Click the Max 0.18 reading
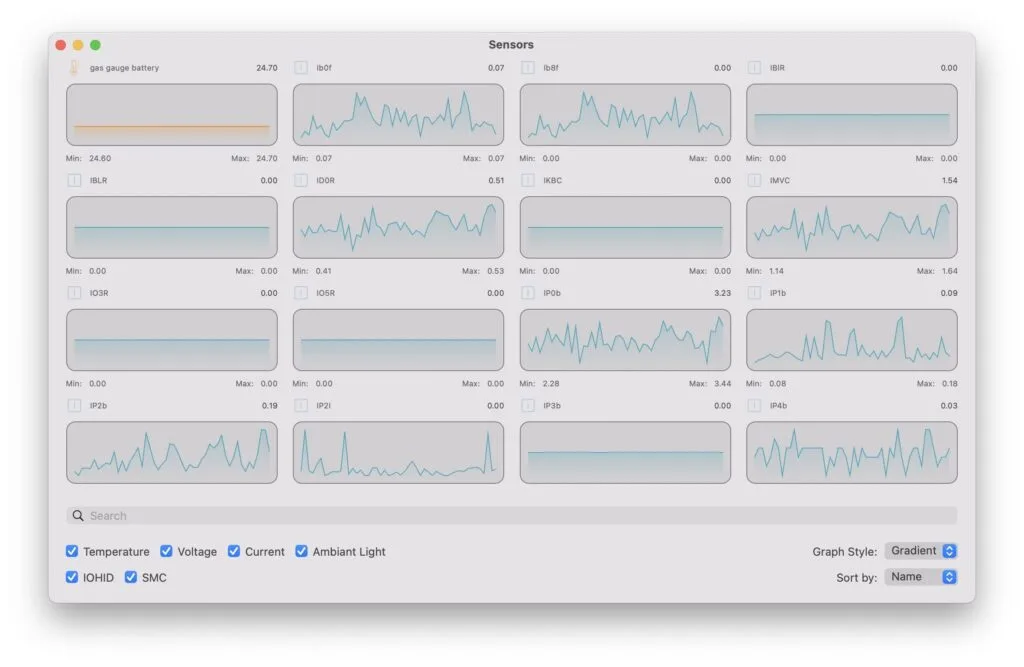 pos(937,383)
